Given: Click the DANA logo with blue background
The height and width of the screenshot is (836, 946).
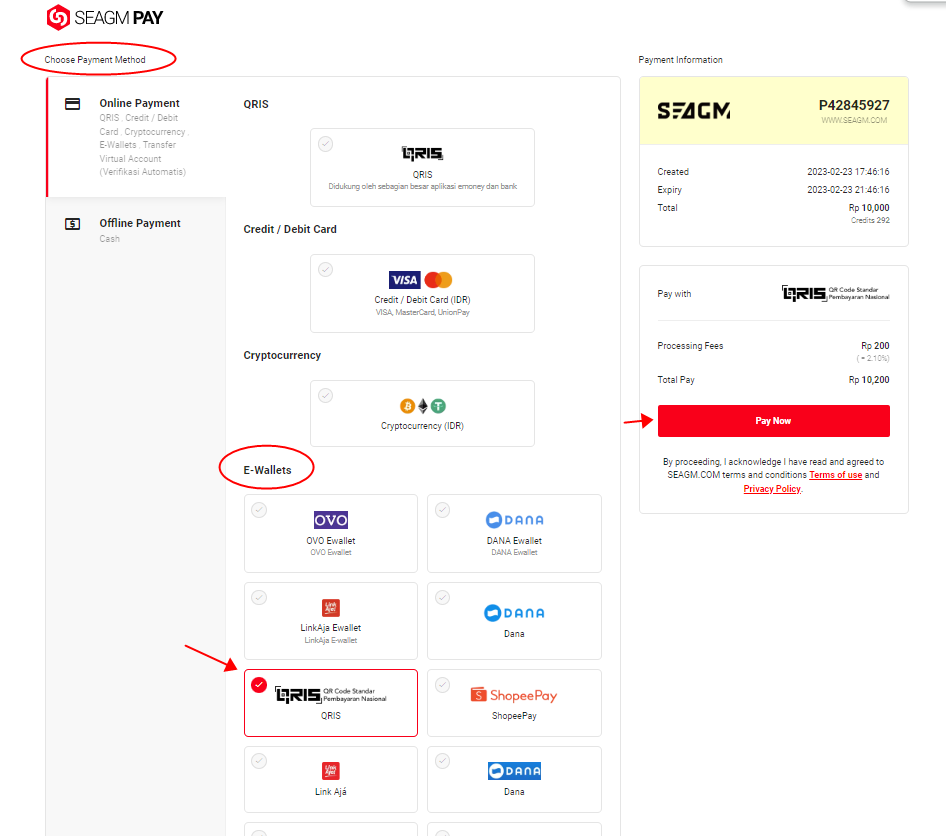Looking at the screenshot, I should [x=515, y=771].
